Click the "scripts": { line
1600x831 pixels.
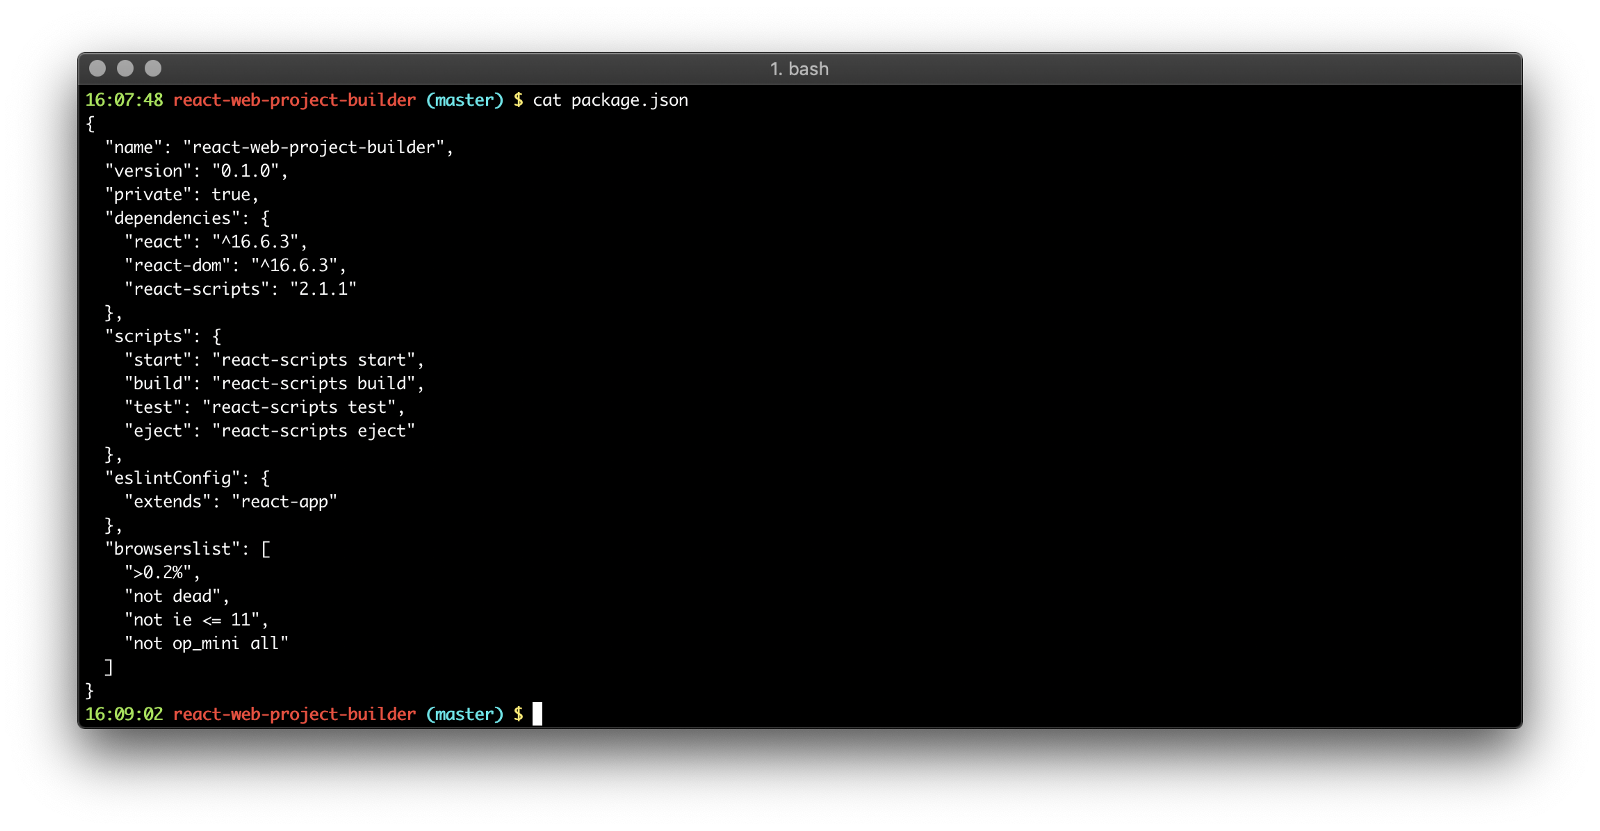coord(163,336)
